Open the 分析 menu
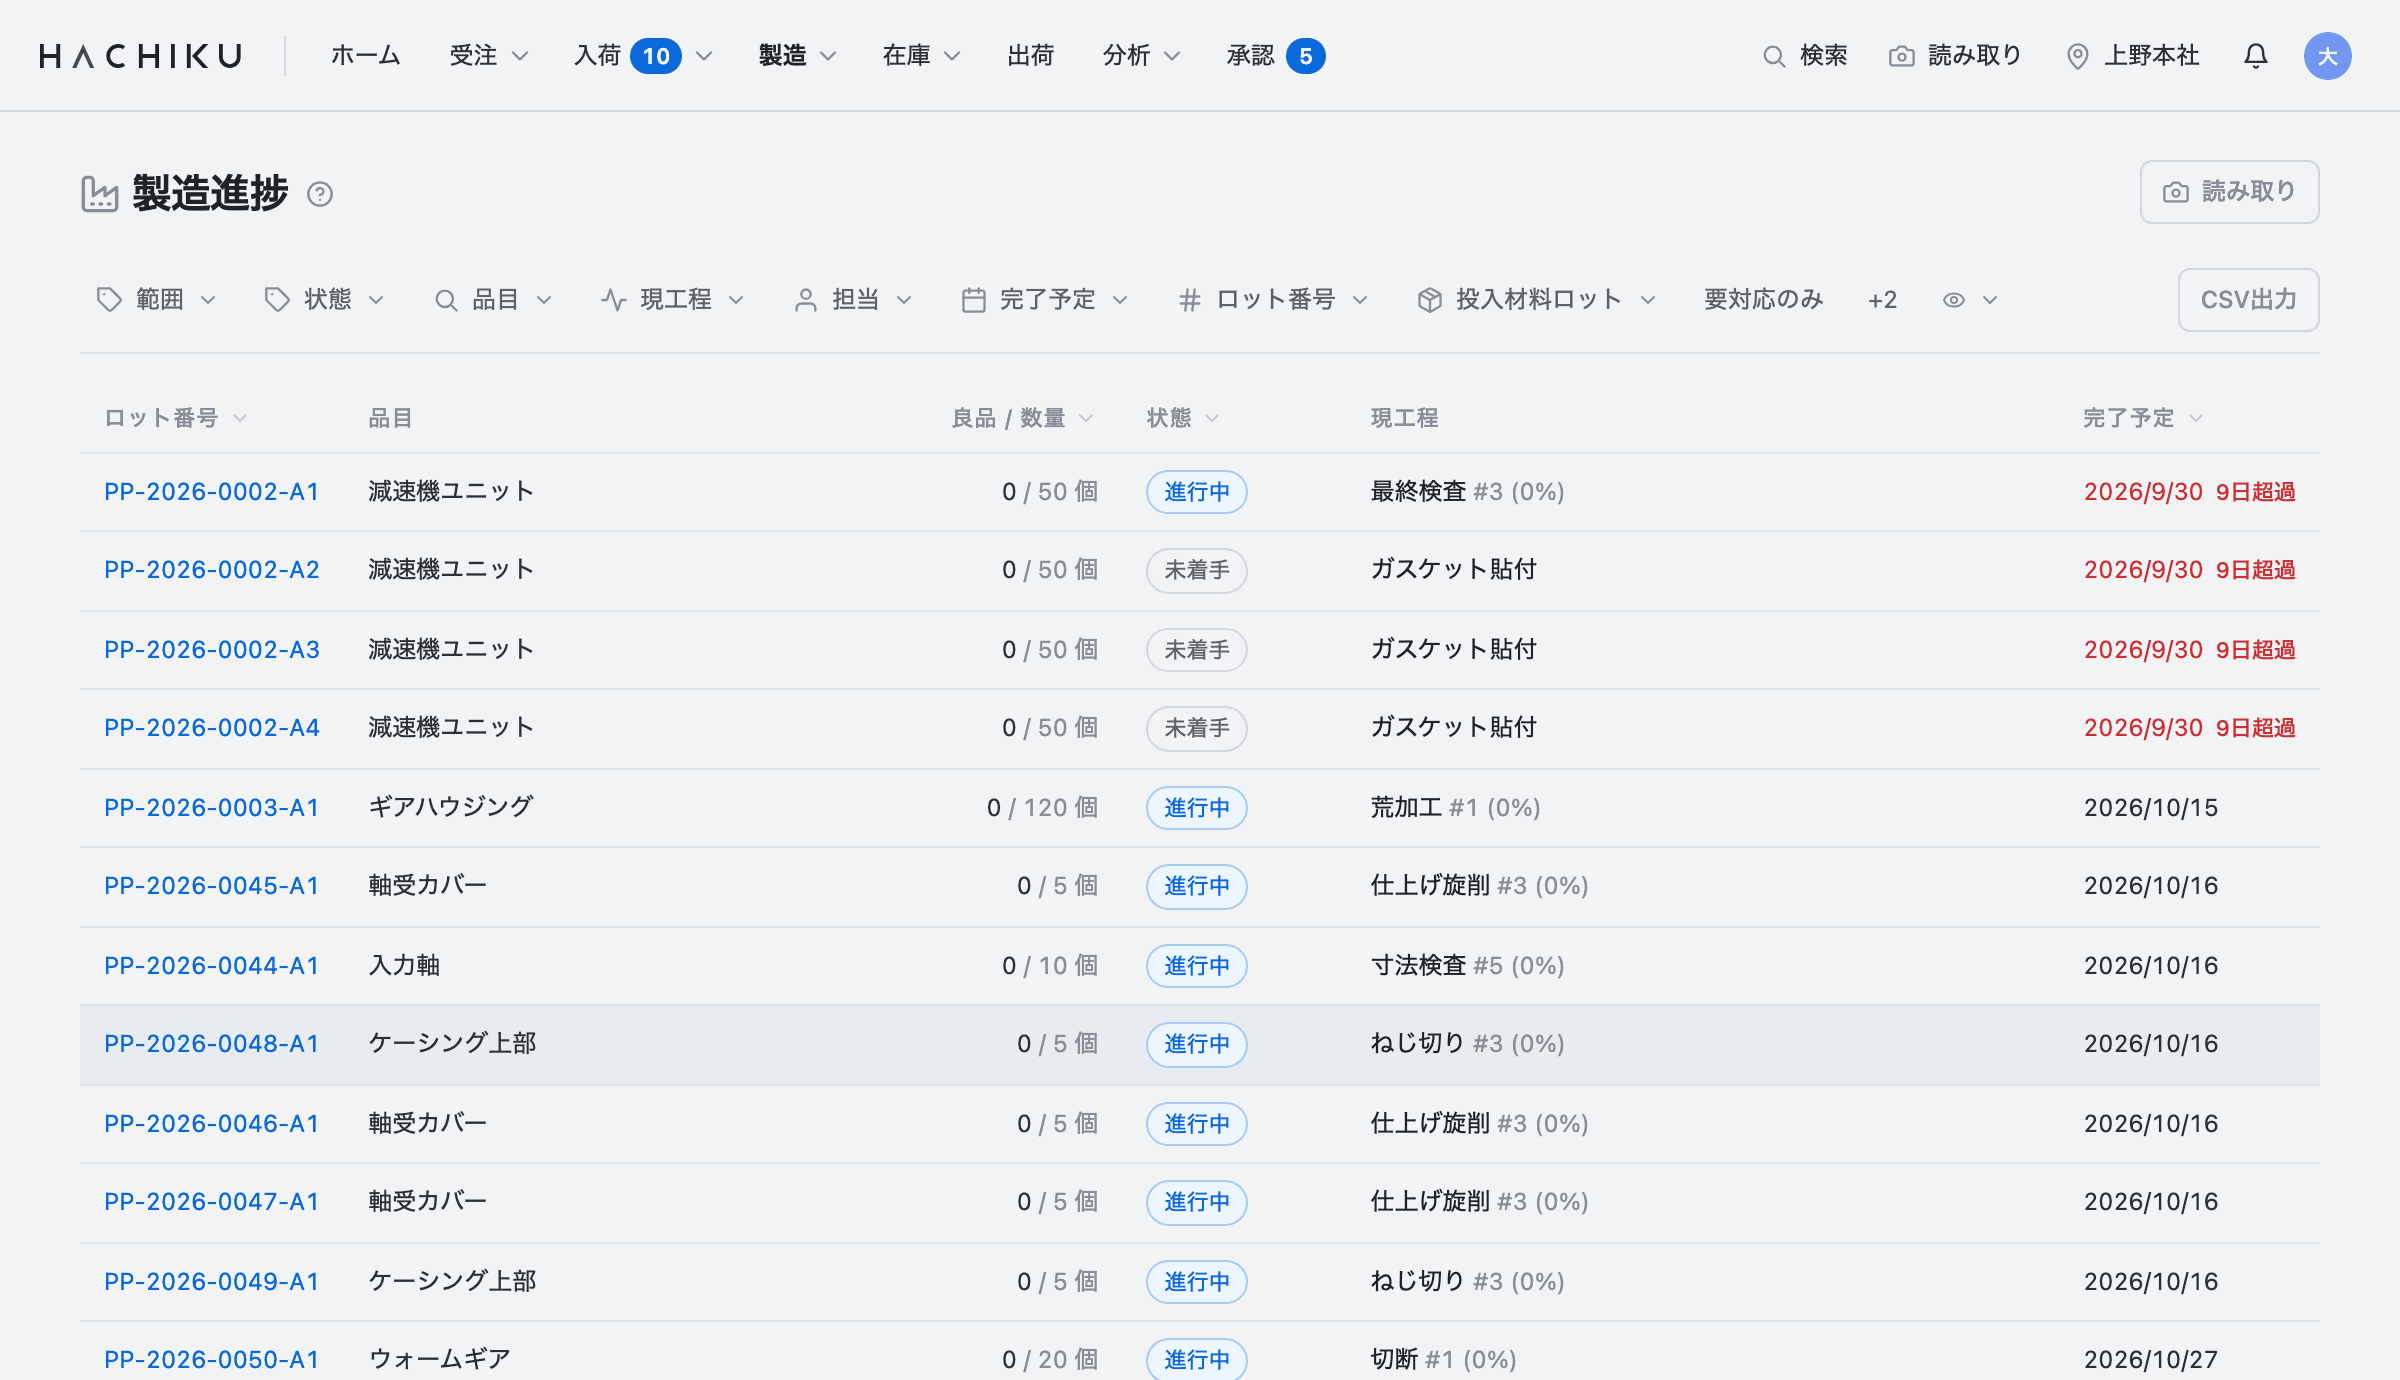Image resolution: width=2400 pixels, height=1380 pixels. click(1141, 56)
